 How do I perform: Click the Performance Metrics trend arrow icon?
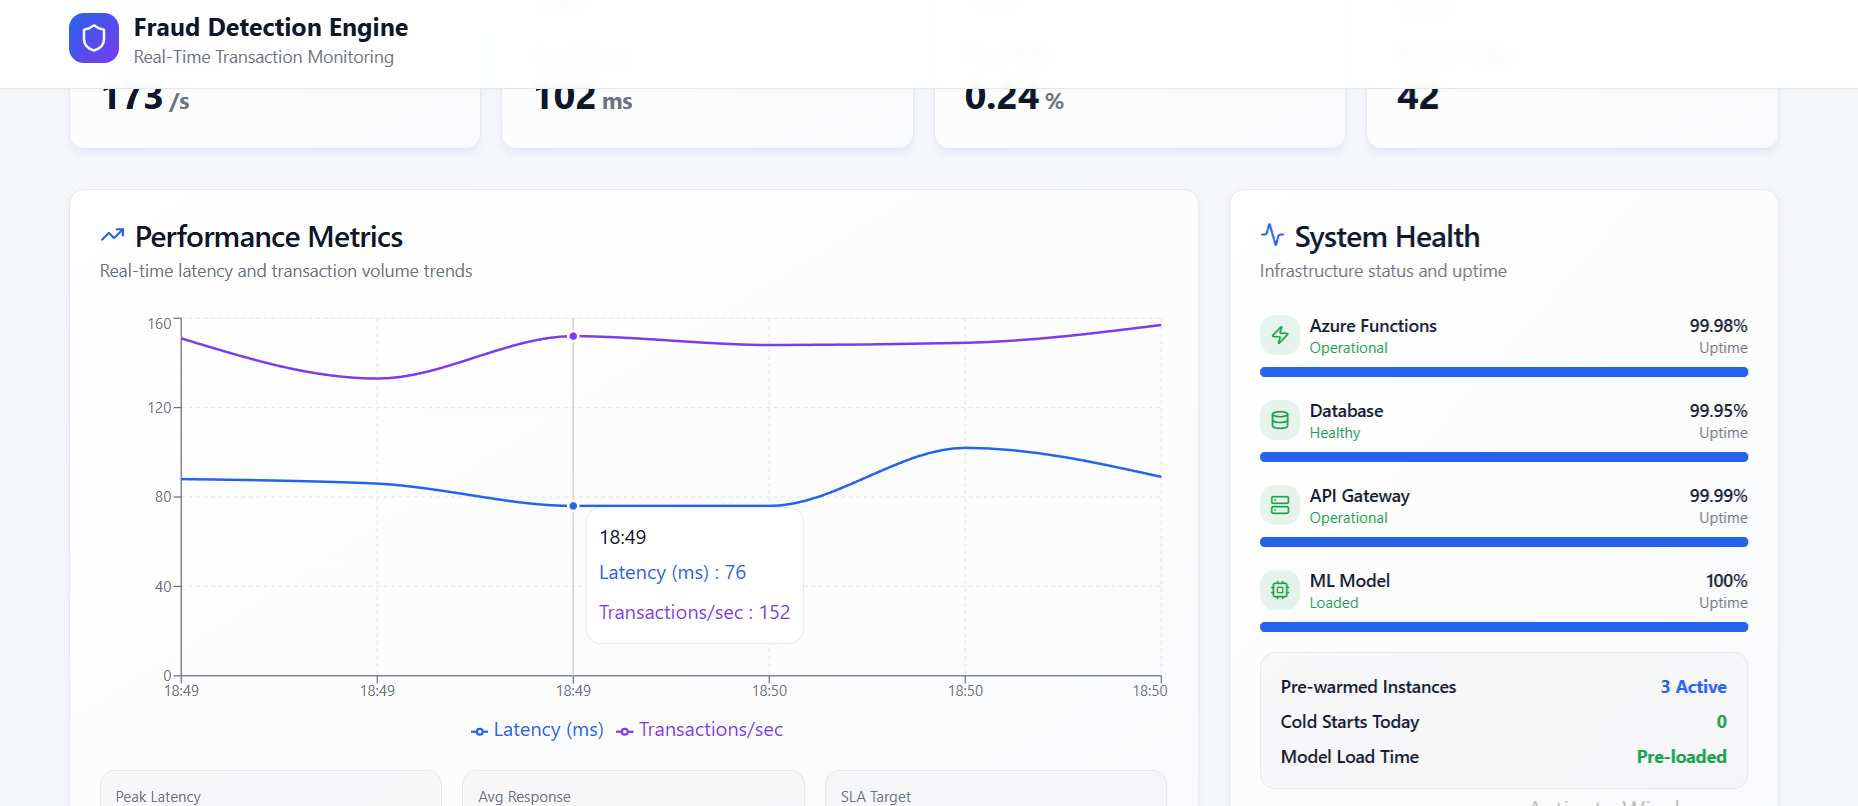point(112,235)
